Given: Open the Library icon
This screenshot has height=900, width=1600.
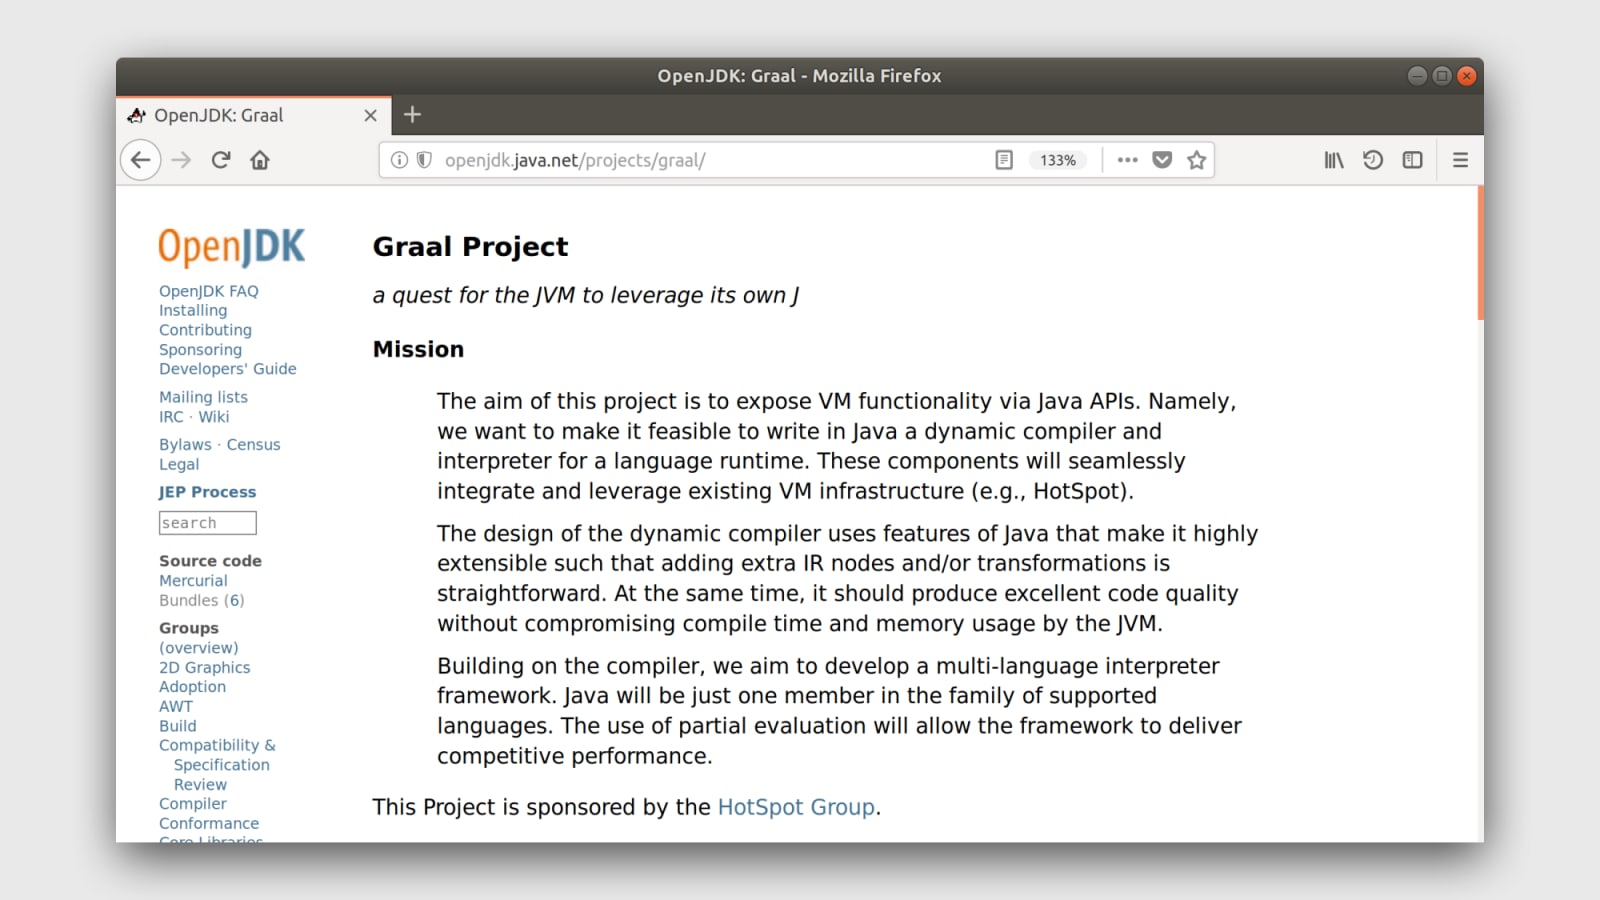Looking at the screenshot, I should pyautogui.click(x=1334, y=160).
